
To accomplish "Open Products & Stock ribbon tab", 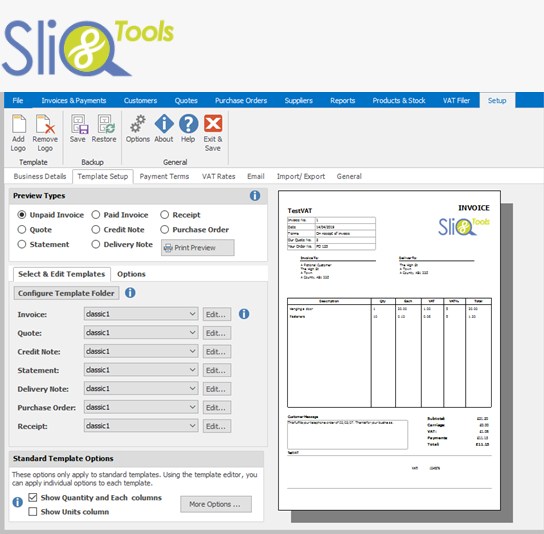I will (x=399, y=101).
